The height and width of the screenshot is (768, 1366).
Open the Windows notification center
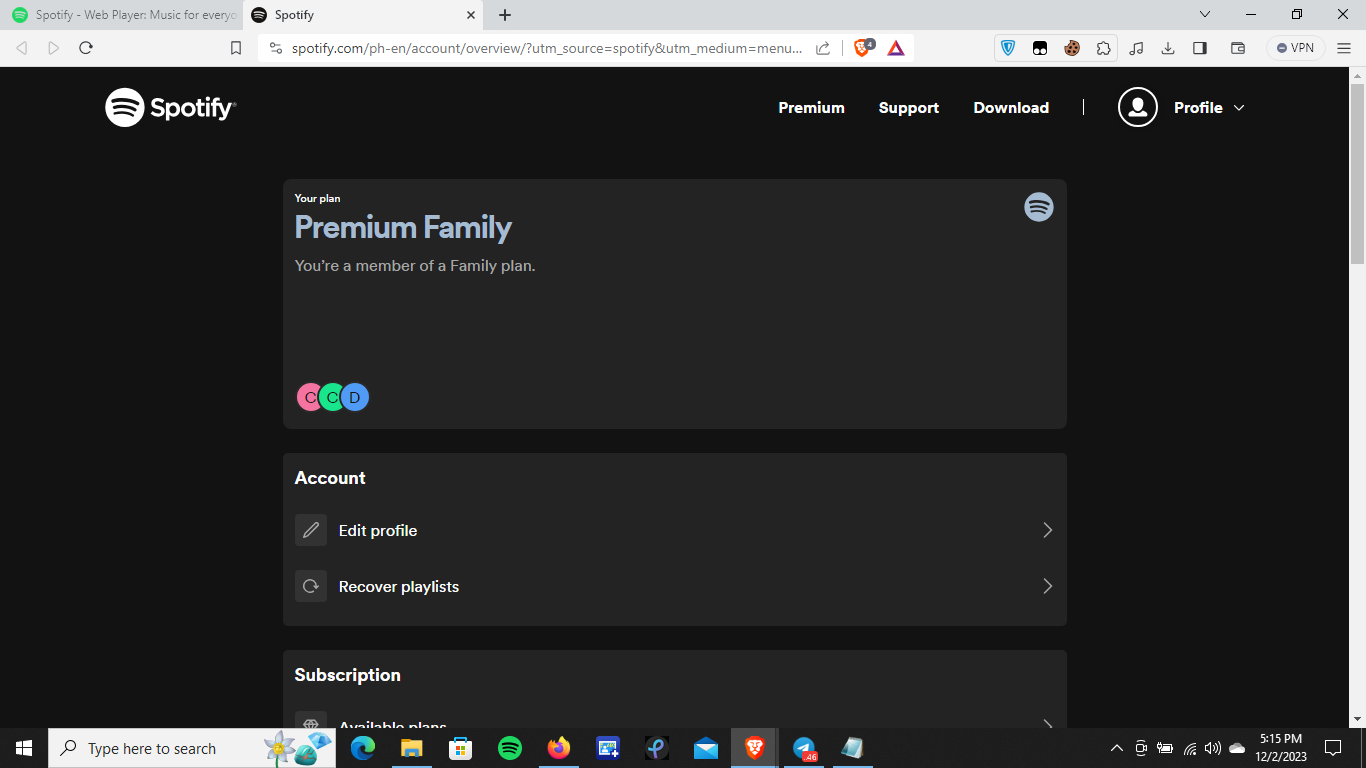click(1333, 748)
